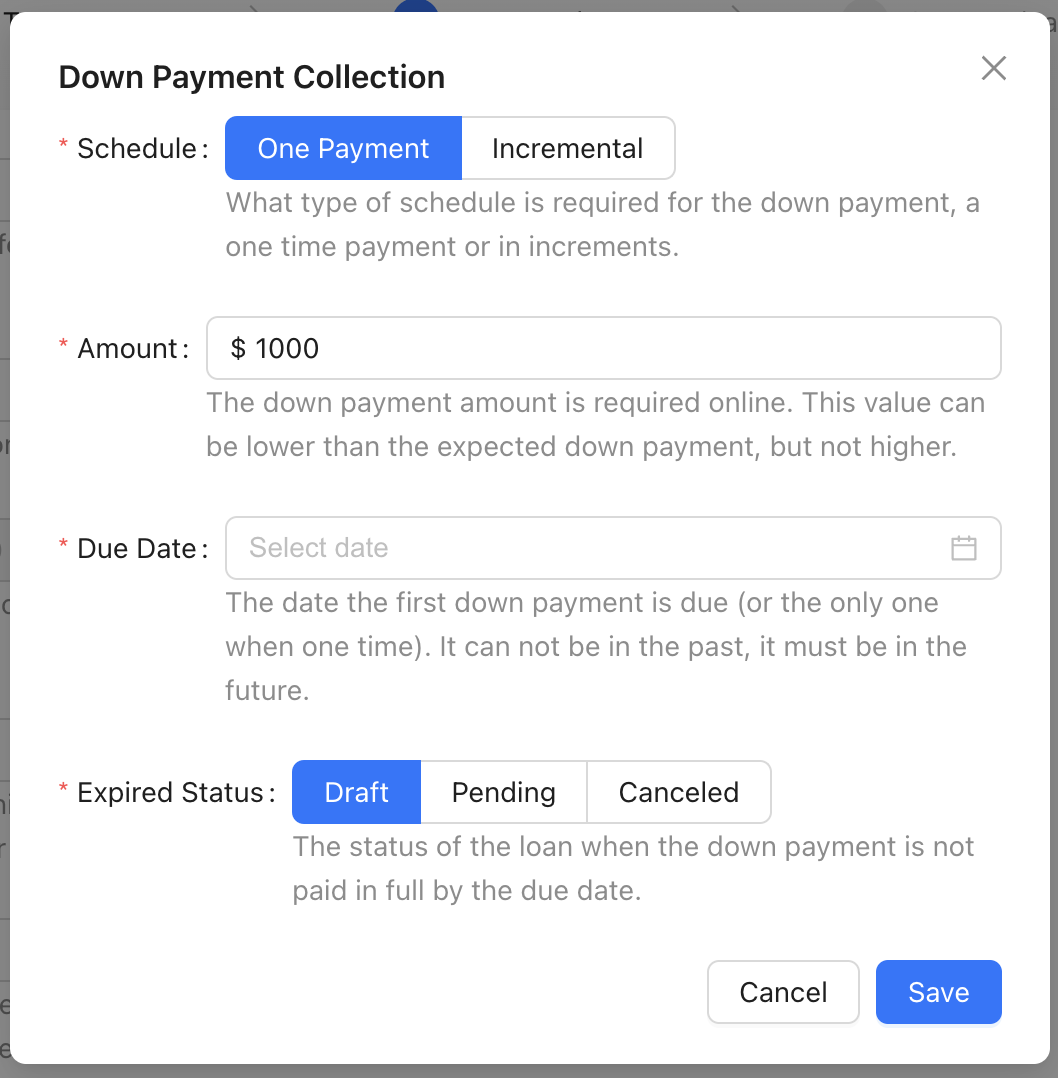Click the Schedule field label
Viewport: 1058px width, 1078px height.
[x=137, y=148]
